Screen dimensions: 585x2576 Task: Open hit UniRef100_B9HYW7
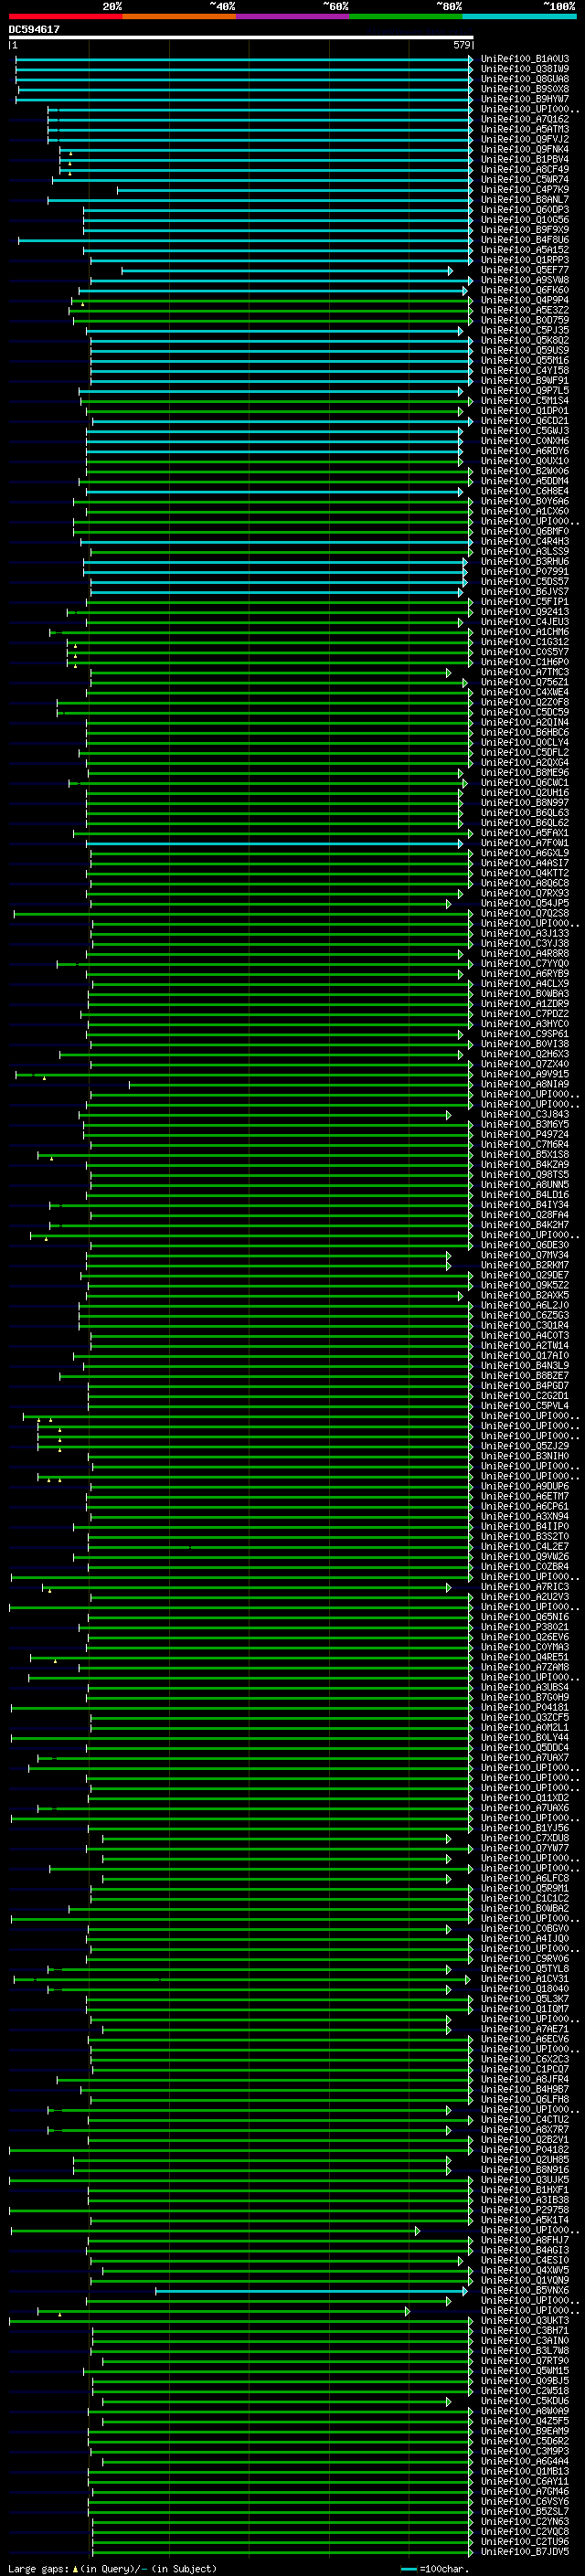pos(524,99)
